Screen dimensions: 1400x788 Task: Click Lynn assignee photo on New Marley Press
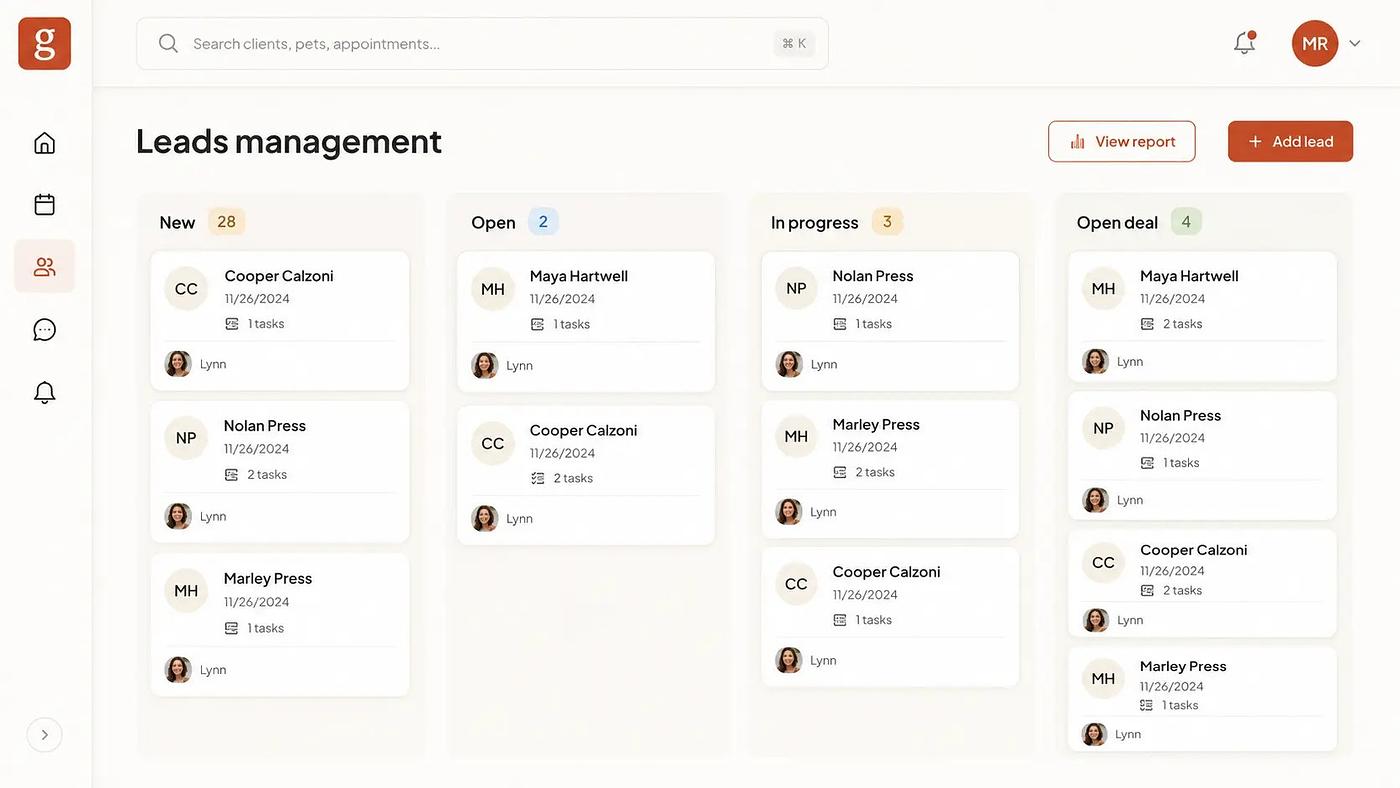click(x=178, y=670)
